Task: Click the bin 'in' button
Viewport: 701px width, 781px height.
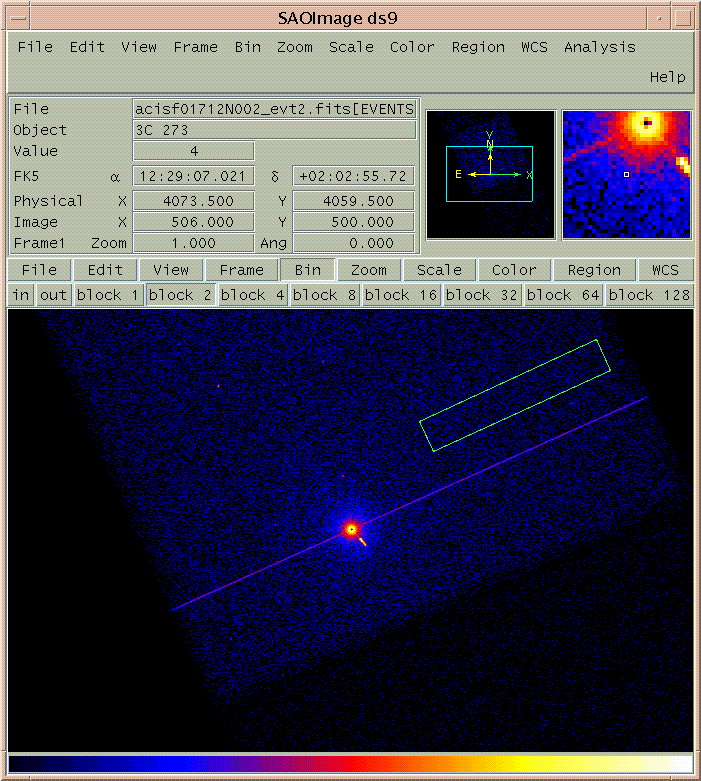Action: click(x=21, y=295)
